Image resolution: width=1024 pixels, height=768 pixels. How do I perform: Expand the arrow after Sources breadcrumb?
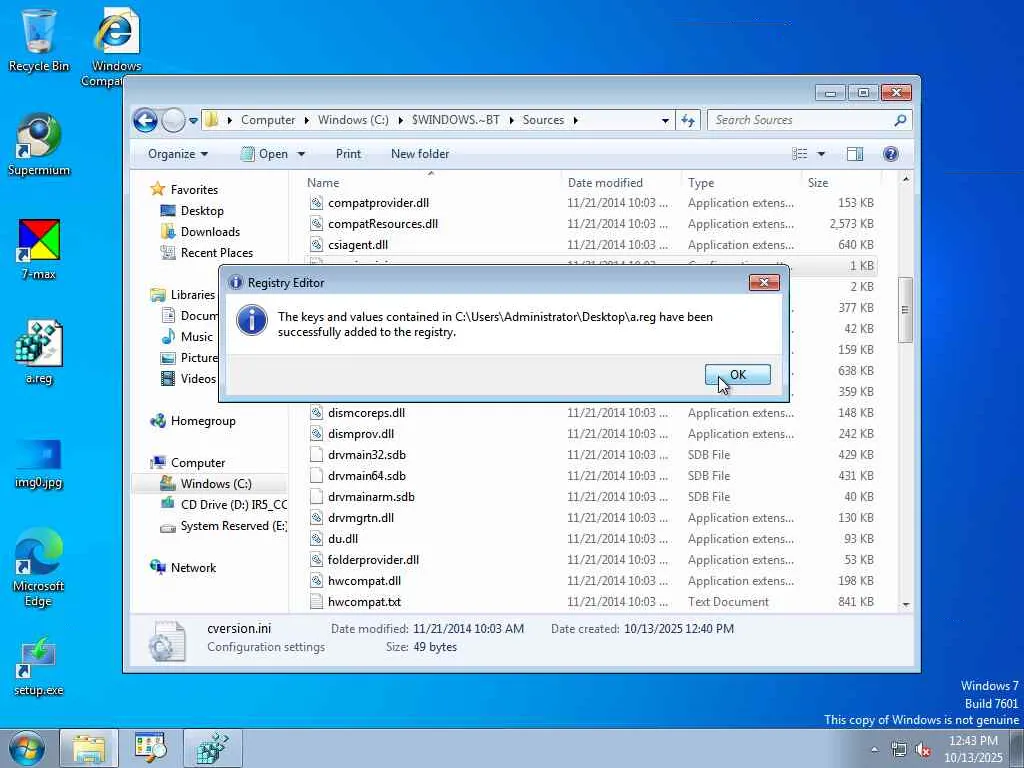(575, 120)
